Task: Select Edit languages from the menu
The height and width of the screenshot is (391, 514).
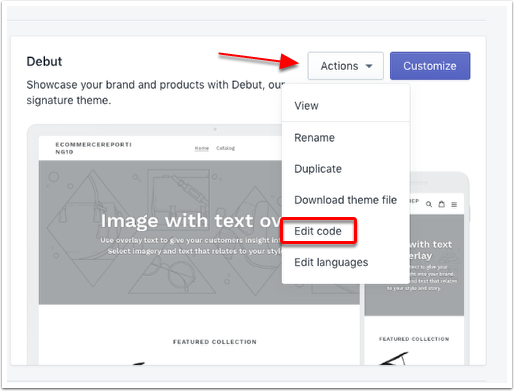Action: pyautogui.click(x=346, y=262)
